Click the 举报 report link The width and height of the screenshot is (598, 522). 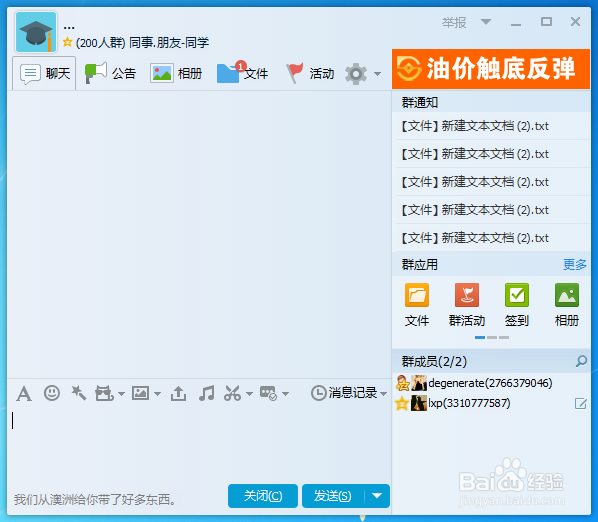454,22
